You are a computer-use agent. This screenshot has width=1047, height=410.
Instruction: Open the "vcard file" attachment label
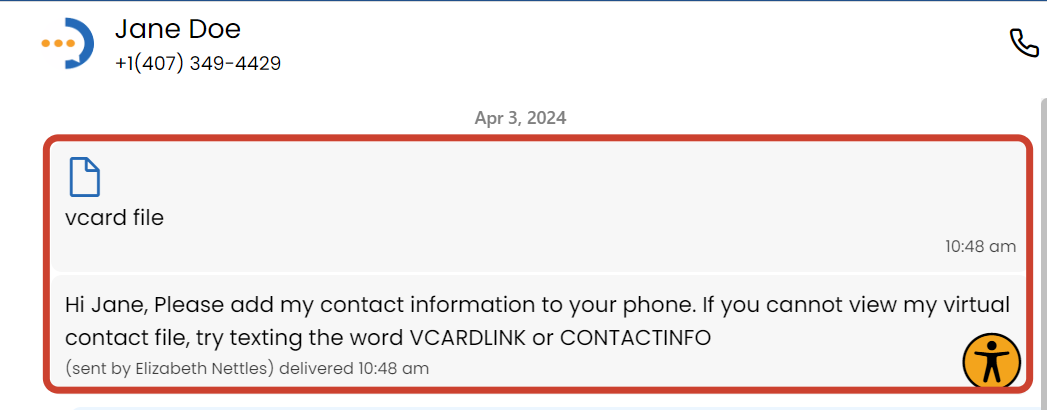coord(114,217)
